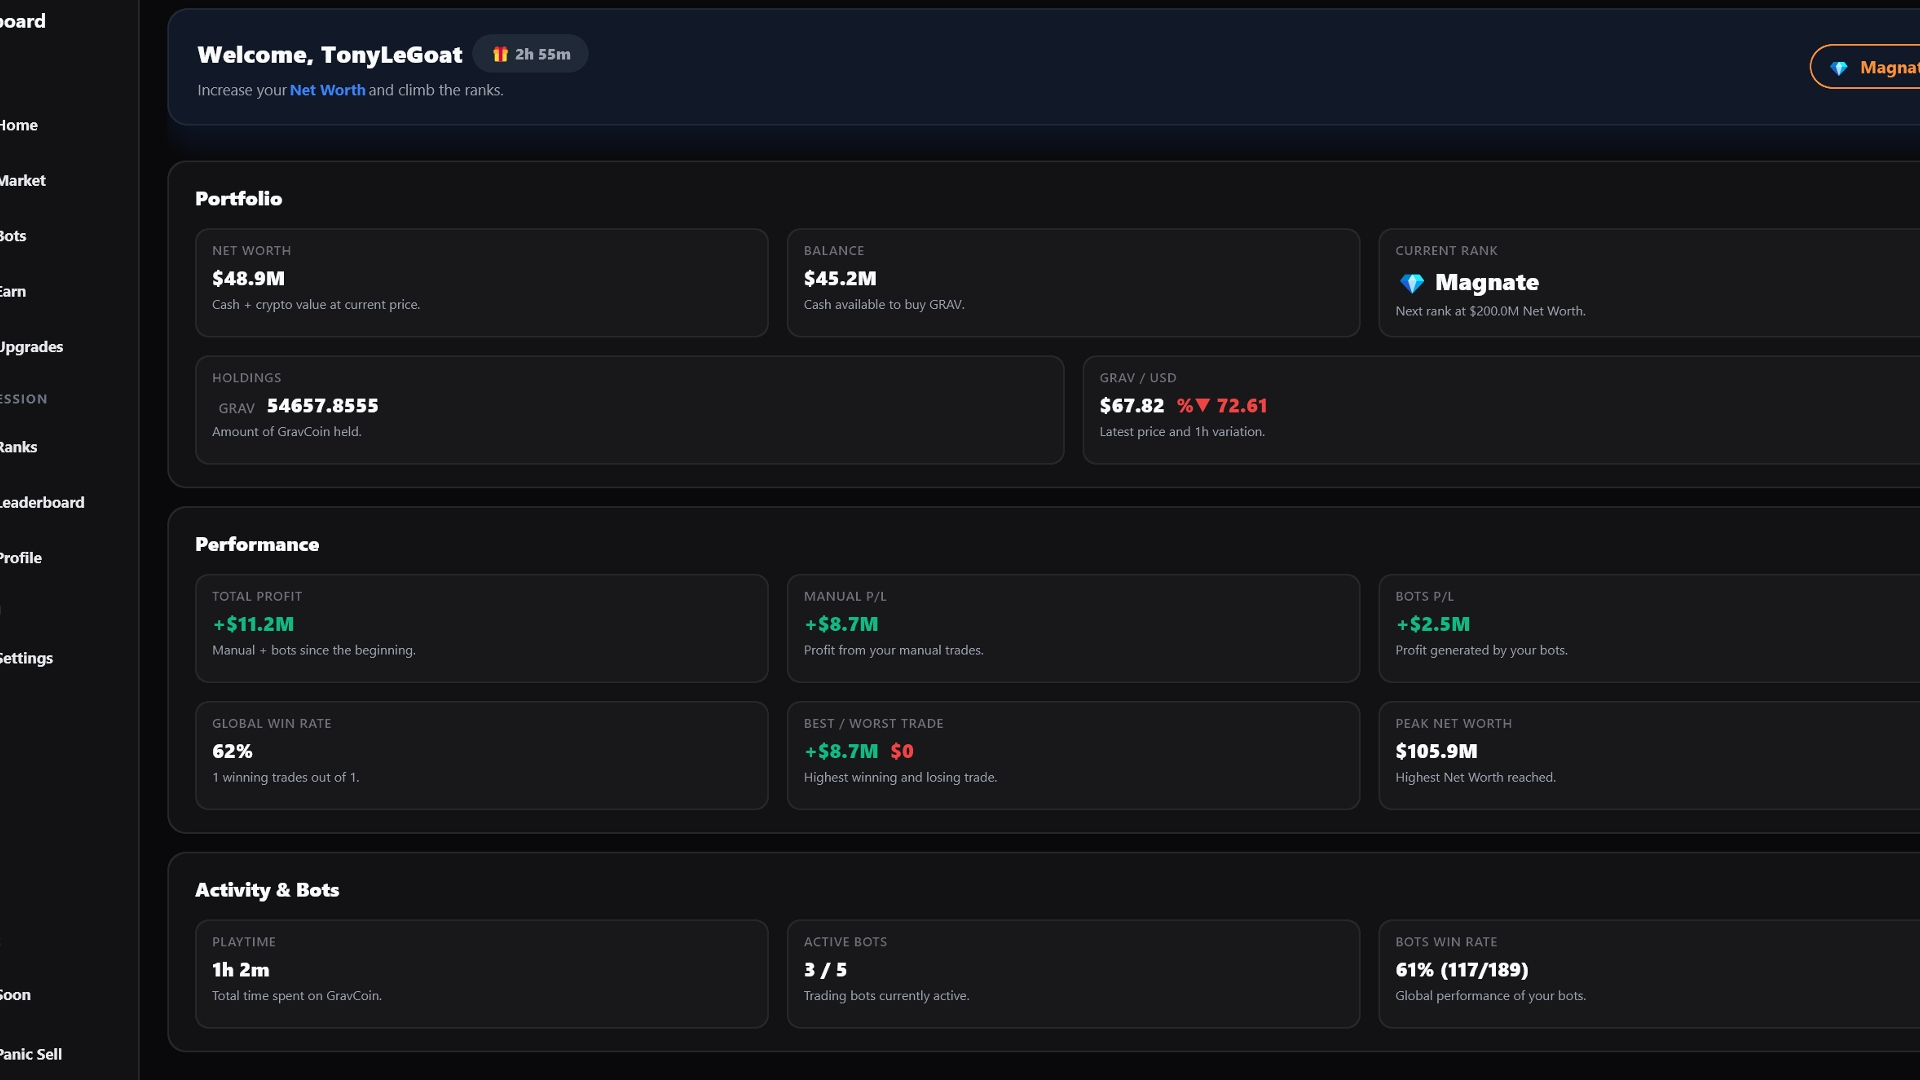Click the Bots Win Rate card
The height and width of the screenshot is (1080, 1920).
pos(1648,973)
